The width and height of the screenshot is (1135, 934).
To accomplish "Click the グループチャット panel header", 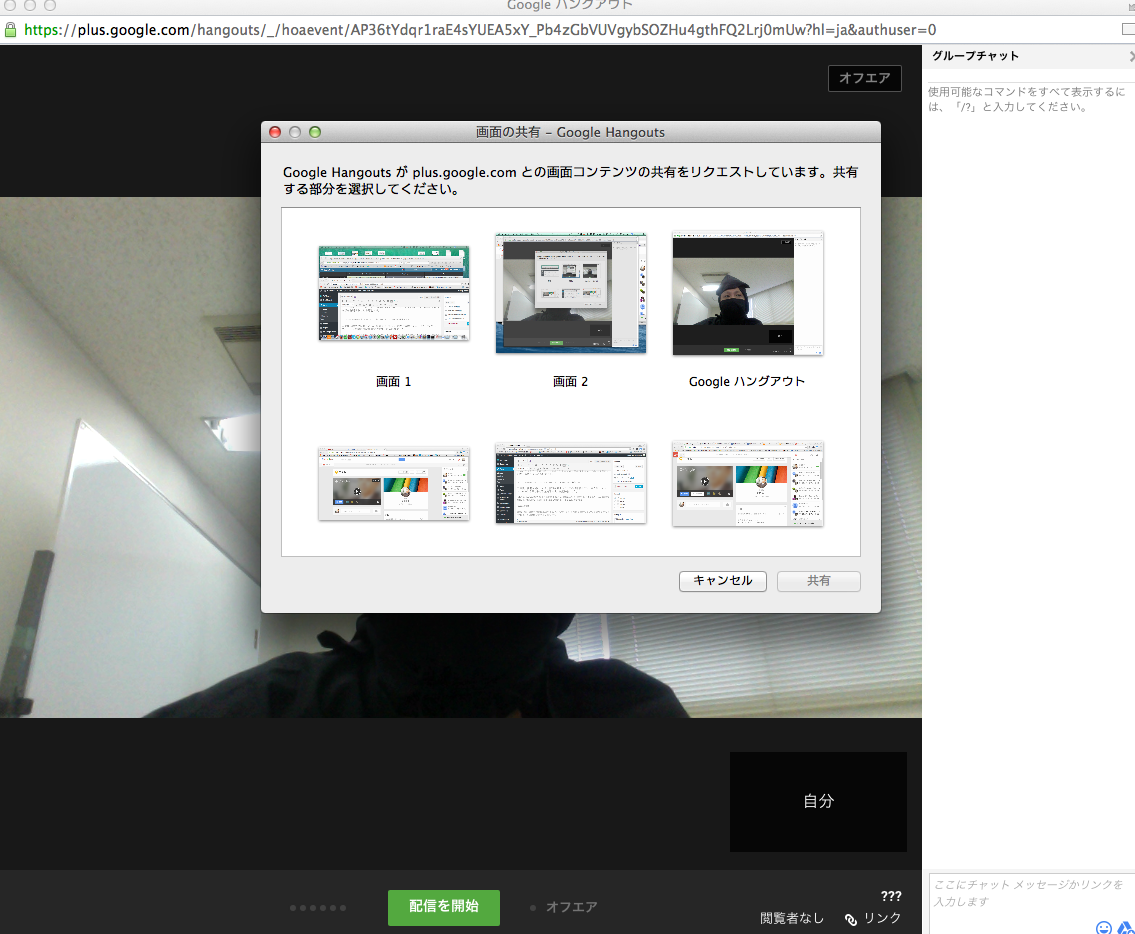I will tap(1028, 56).
